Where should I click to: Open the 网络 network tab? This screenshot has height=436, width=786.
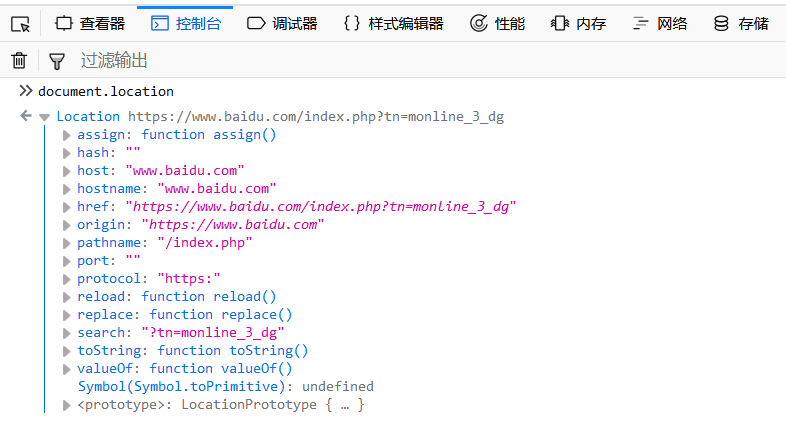(x=660, y=24)
